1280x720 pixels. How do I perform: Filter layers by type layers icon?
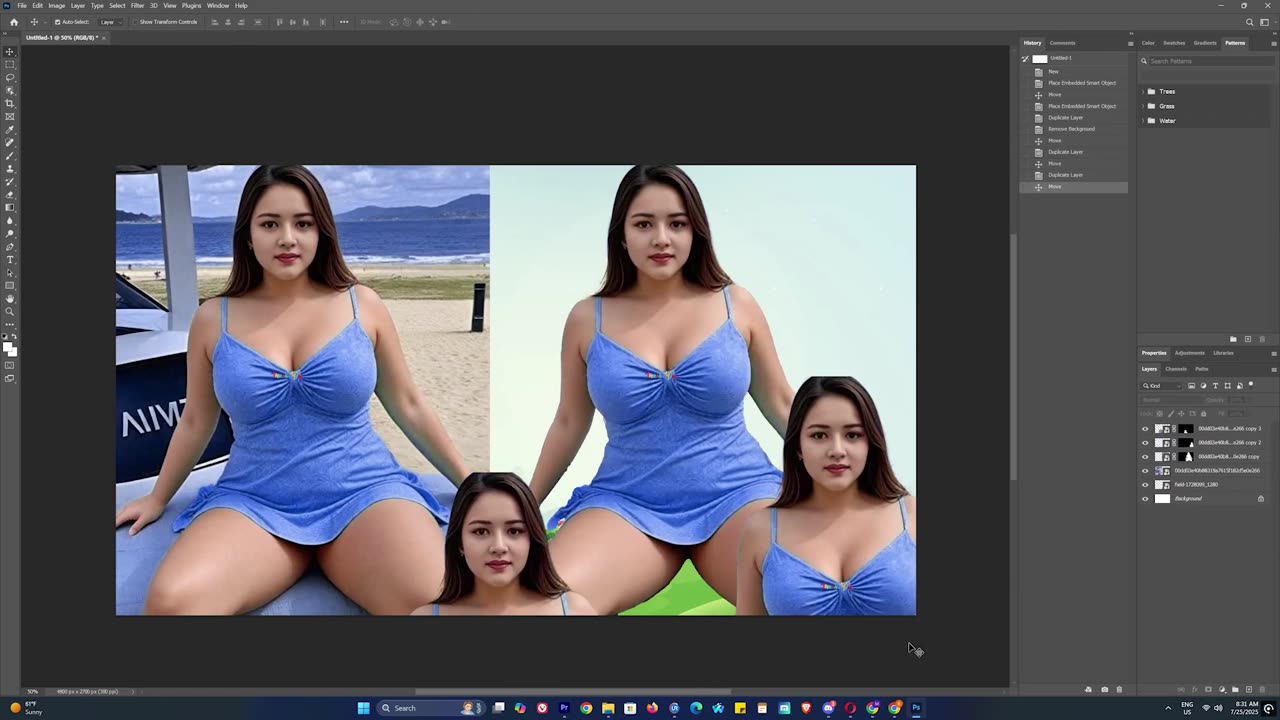[x=1215, y=386]
